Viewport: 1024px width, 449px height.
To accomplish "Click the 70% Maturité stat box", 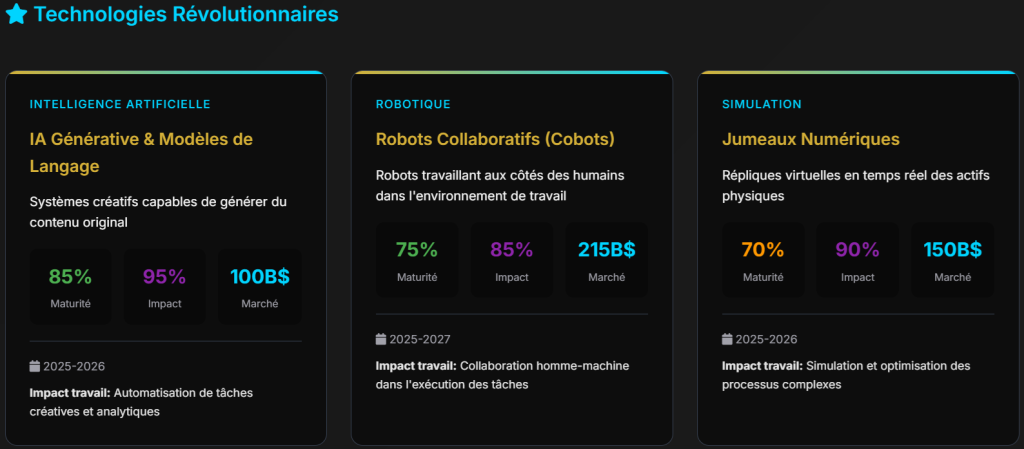I will [763, 260].
